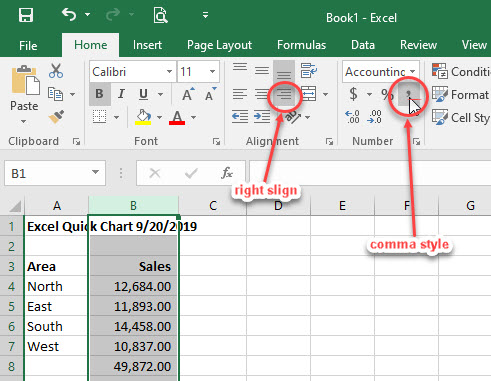The image size is (491, 381).
Task: Decrease indent
Action: click(x=240, y=117)
